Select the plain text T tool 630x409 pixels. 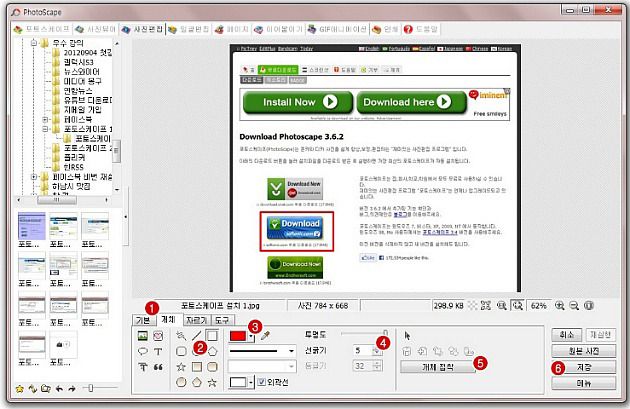(158, 352)
